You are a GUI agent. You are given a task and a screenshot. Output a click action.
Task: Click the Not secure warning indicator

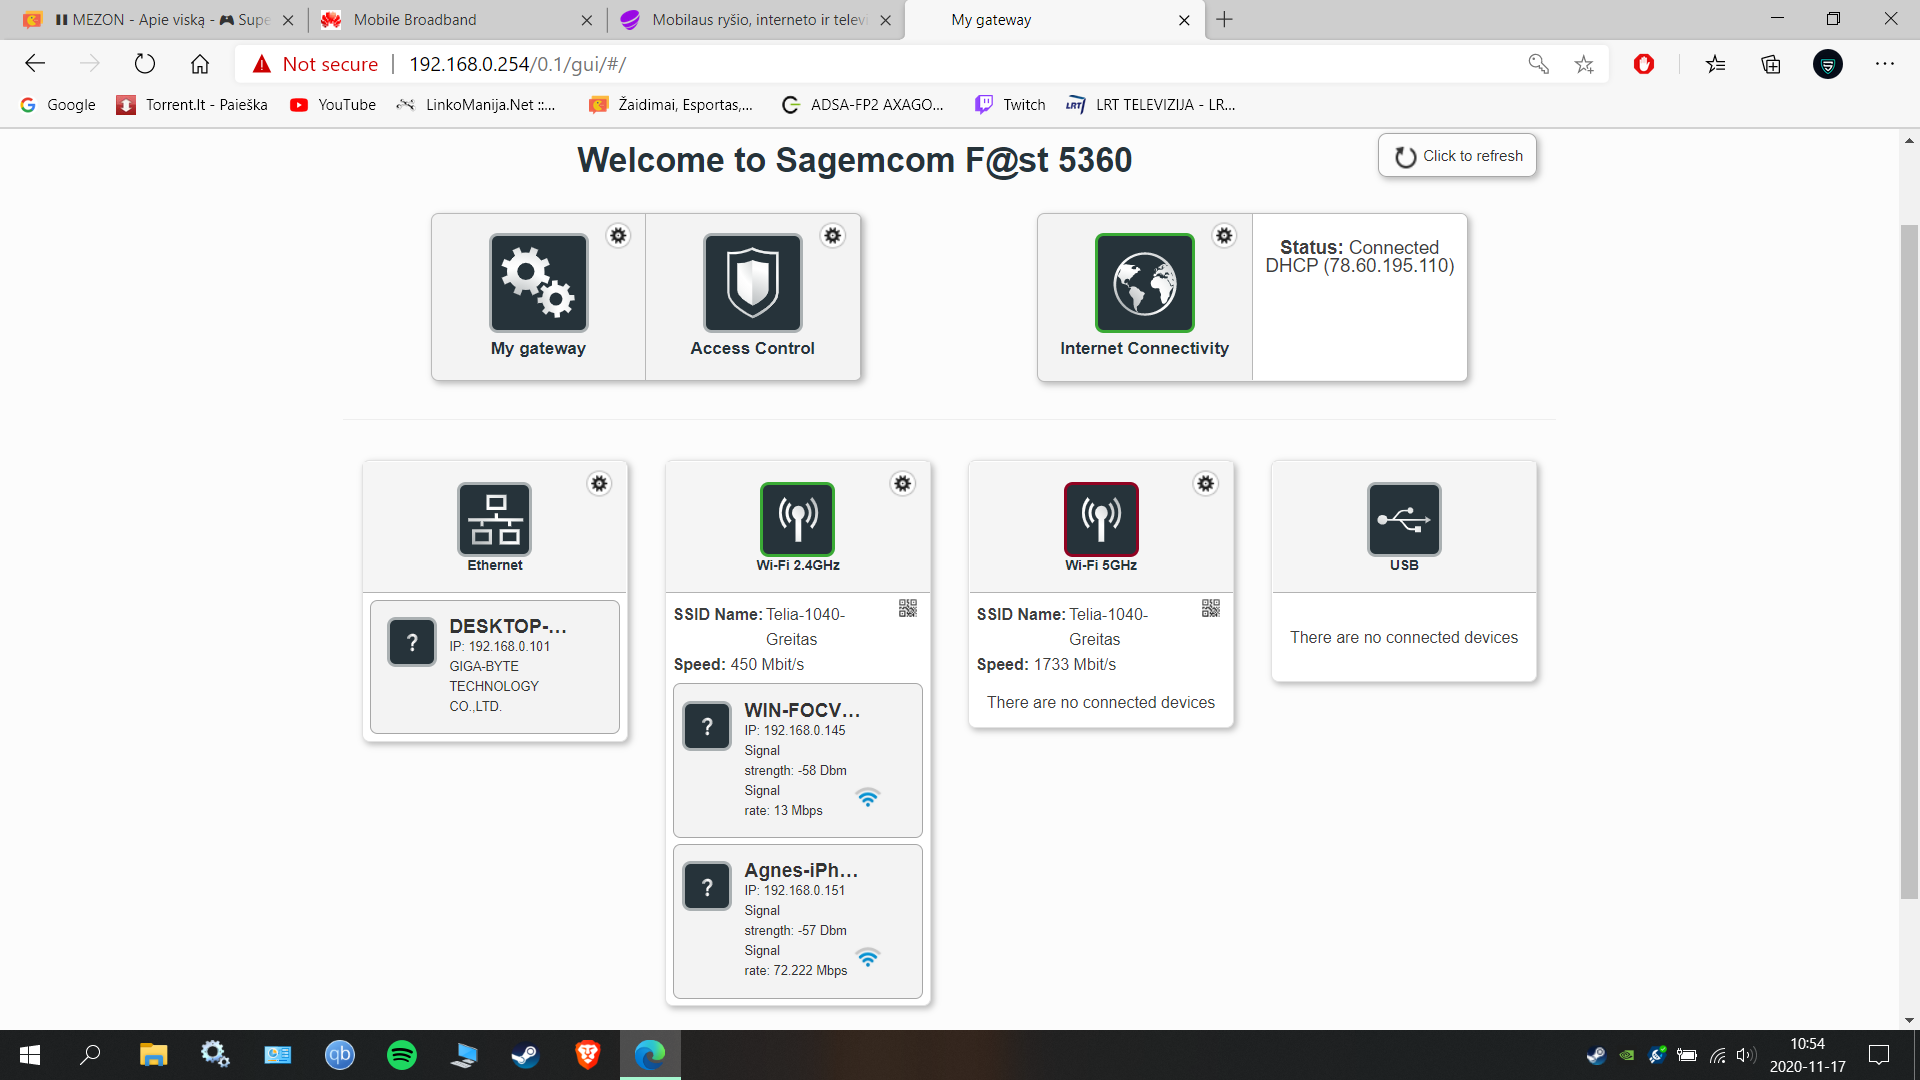(316, 64)
